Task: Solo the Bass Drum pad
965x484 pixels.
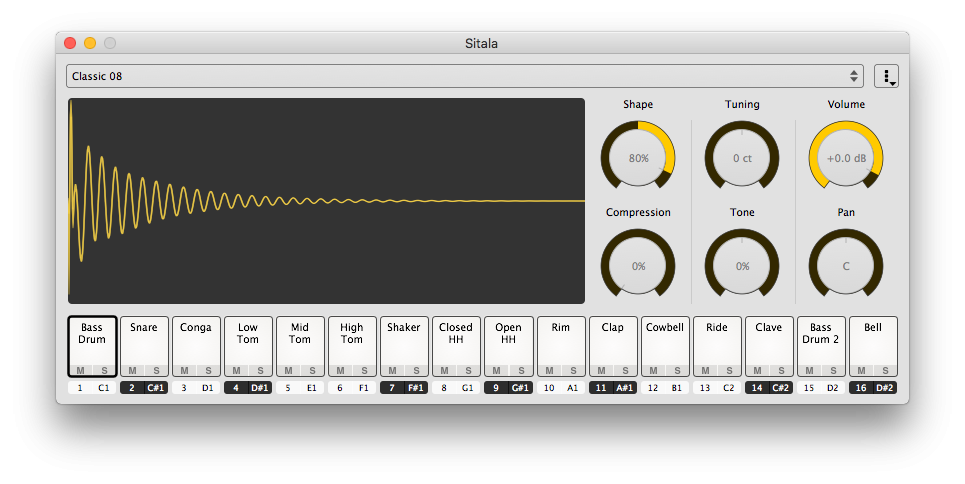Action: click(x=104, y=370)
